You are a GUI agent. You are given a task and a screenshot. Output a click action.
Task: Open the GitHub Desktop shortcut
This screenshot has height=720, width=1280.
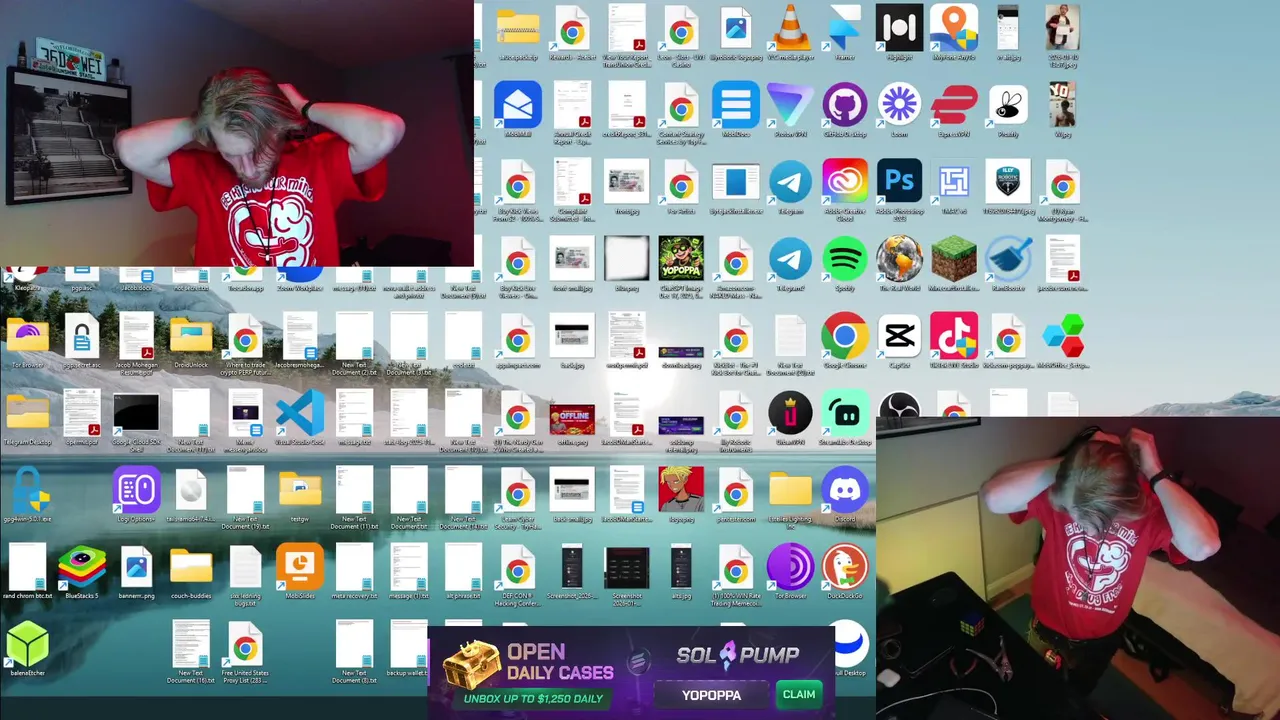click(x=845, y=106)
